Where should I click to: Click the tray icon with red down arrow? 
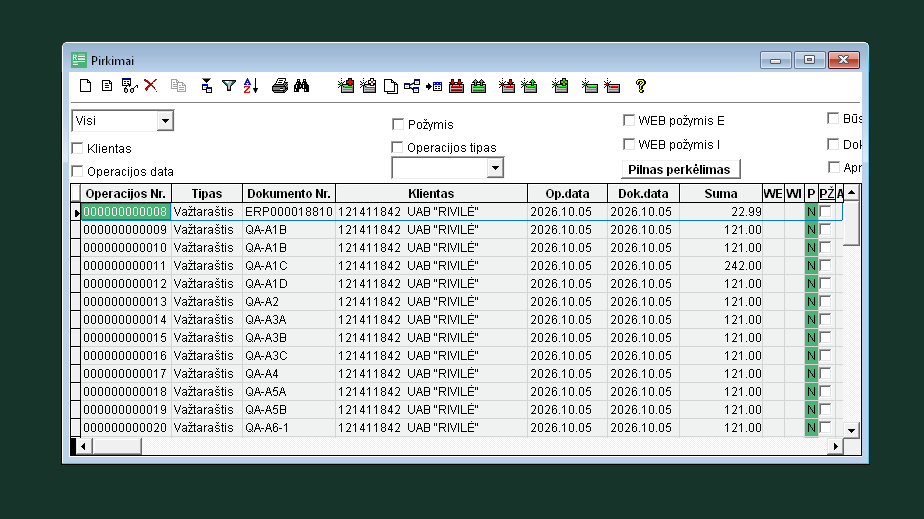pyautogui.click(x=346, y=86)
